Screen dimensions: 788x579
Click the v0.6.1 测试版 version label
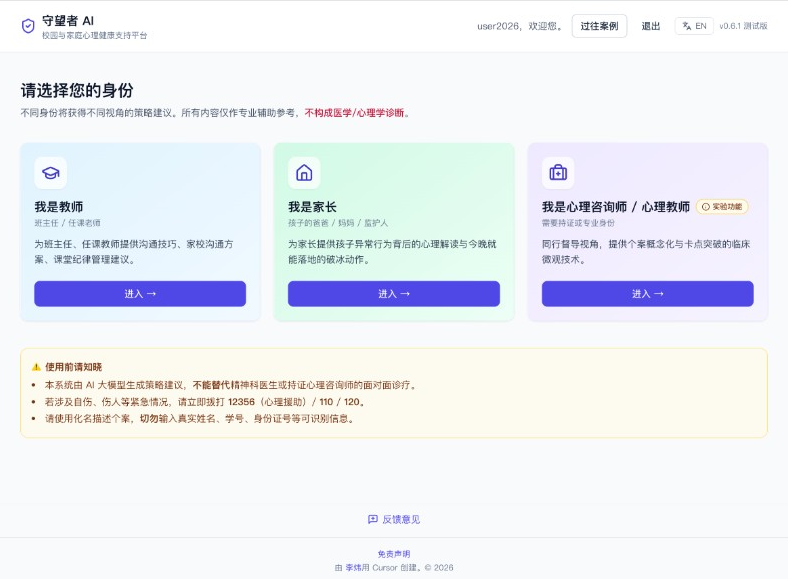tap(743, 26)
